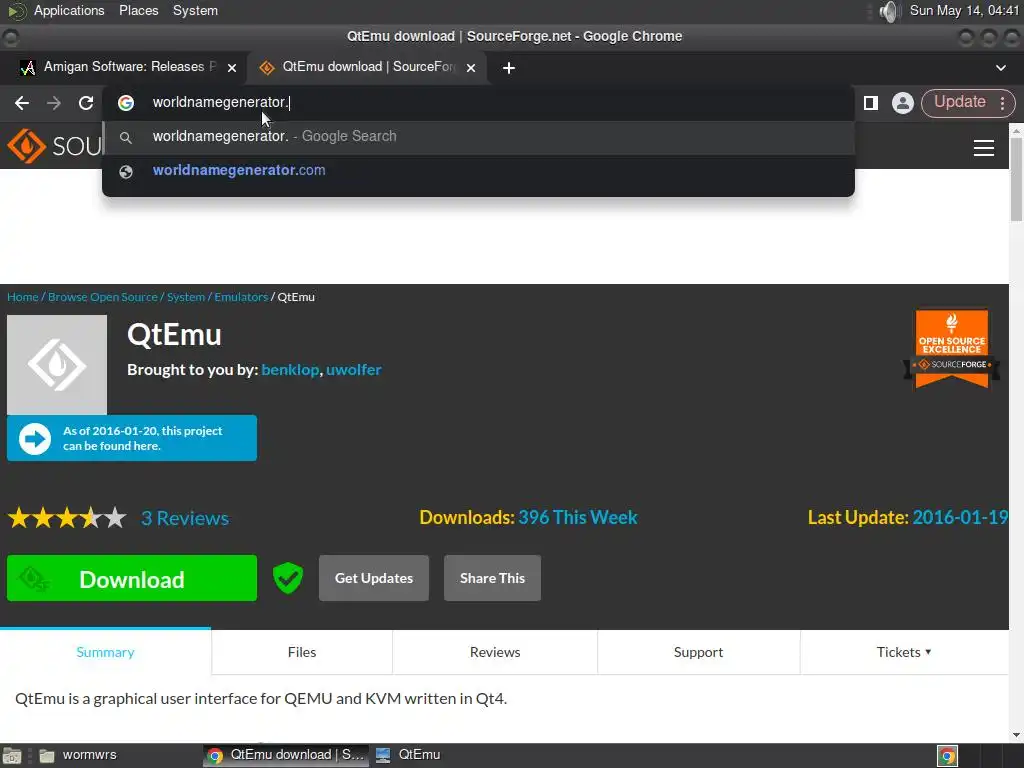
Task: Click the volume speaker icon in the panel
Action: click(x=888, y=11)
